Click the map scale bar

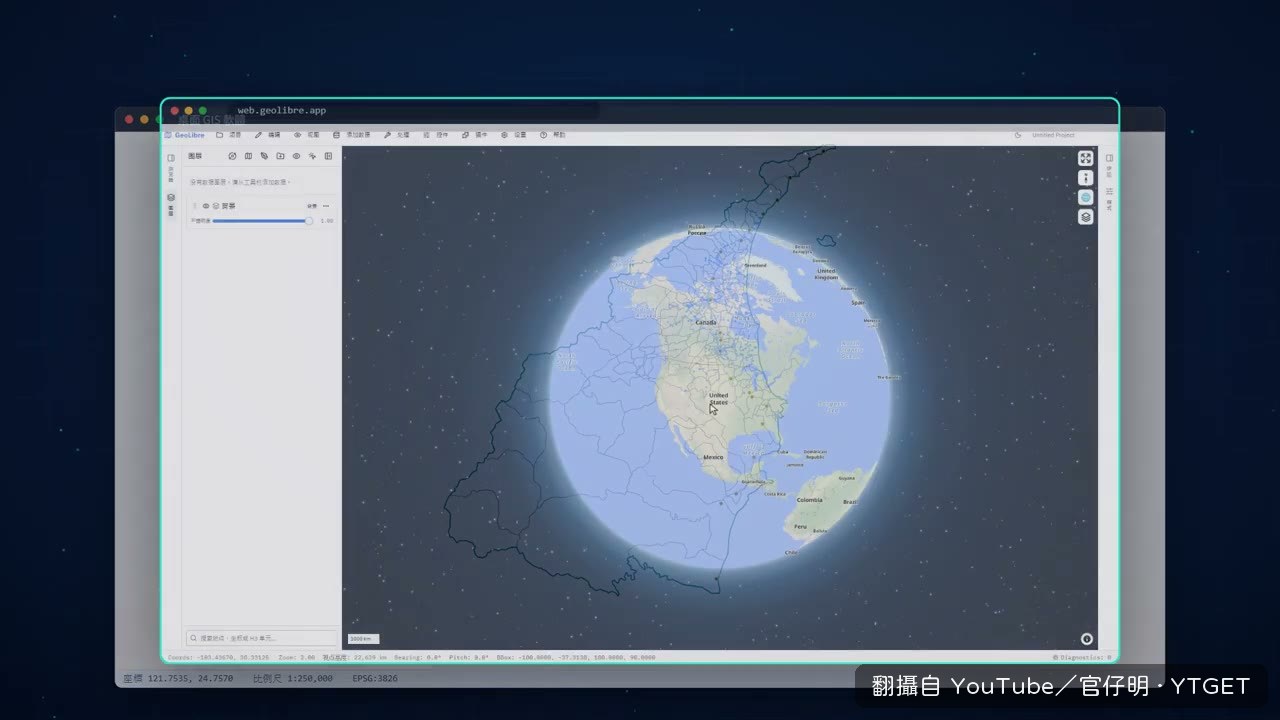pyautogui.click(x=363, y=638)
